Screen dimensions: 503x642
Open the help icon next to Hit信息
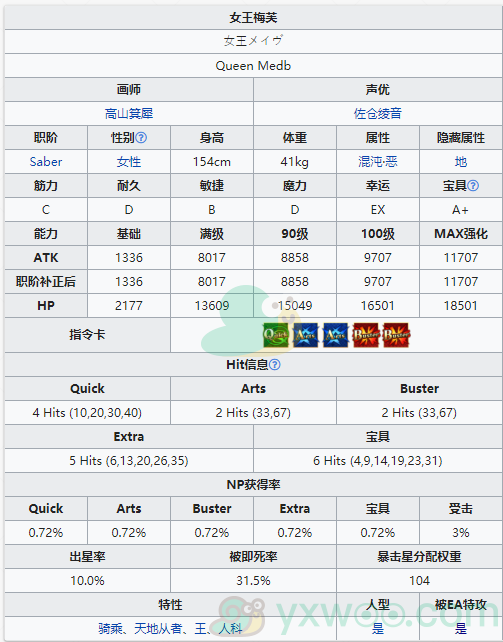[275, 364]
